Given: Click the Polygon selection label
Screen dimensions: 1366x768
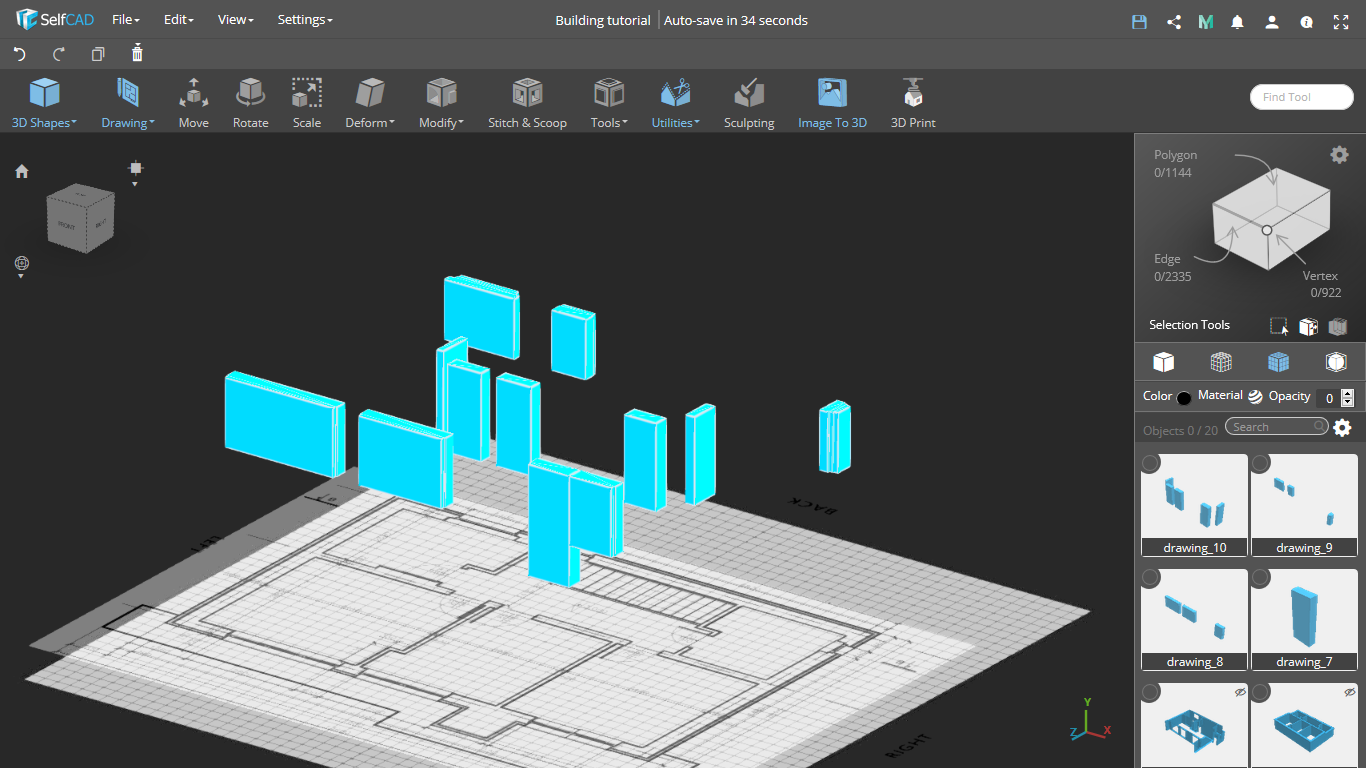Looking at the screenshot, I should 1175,155.
